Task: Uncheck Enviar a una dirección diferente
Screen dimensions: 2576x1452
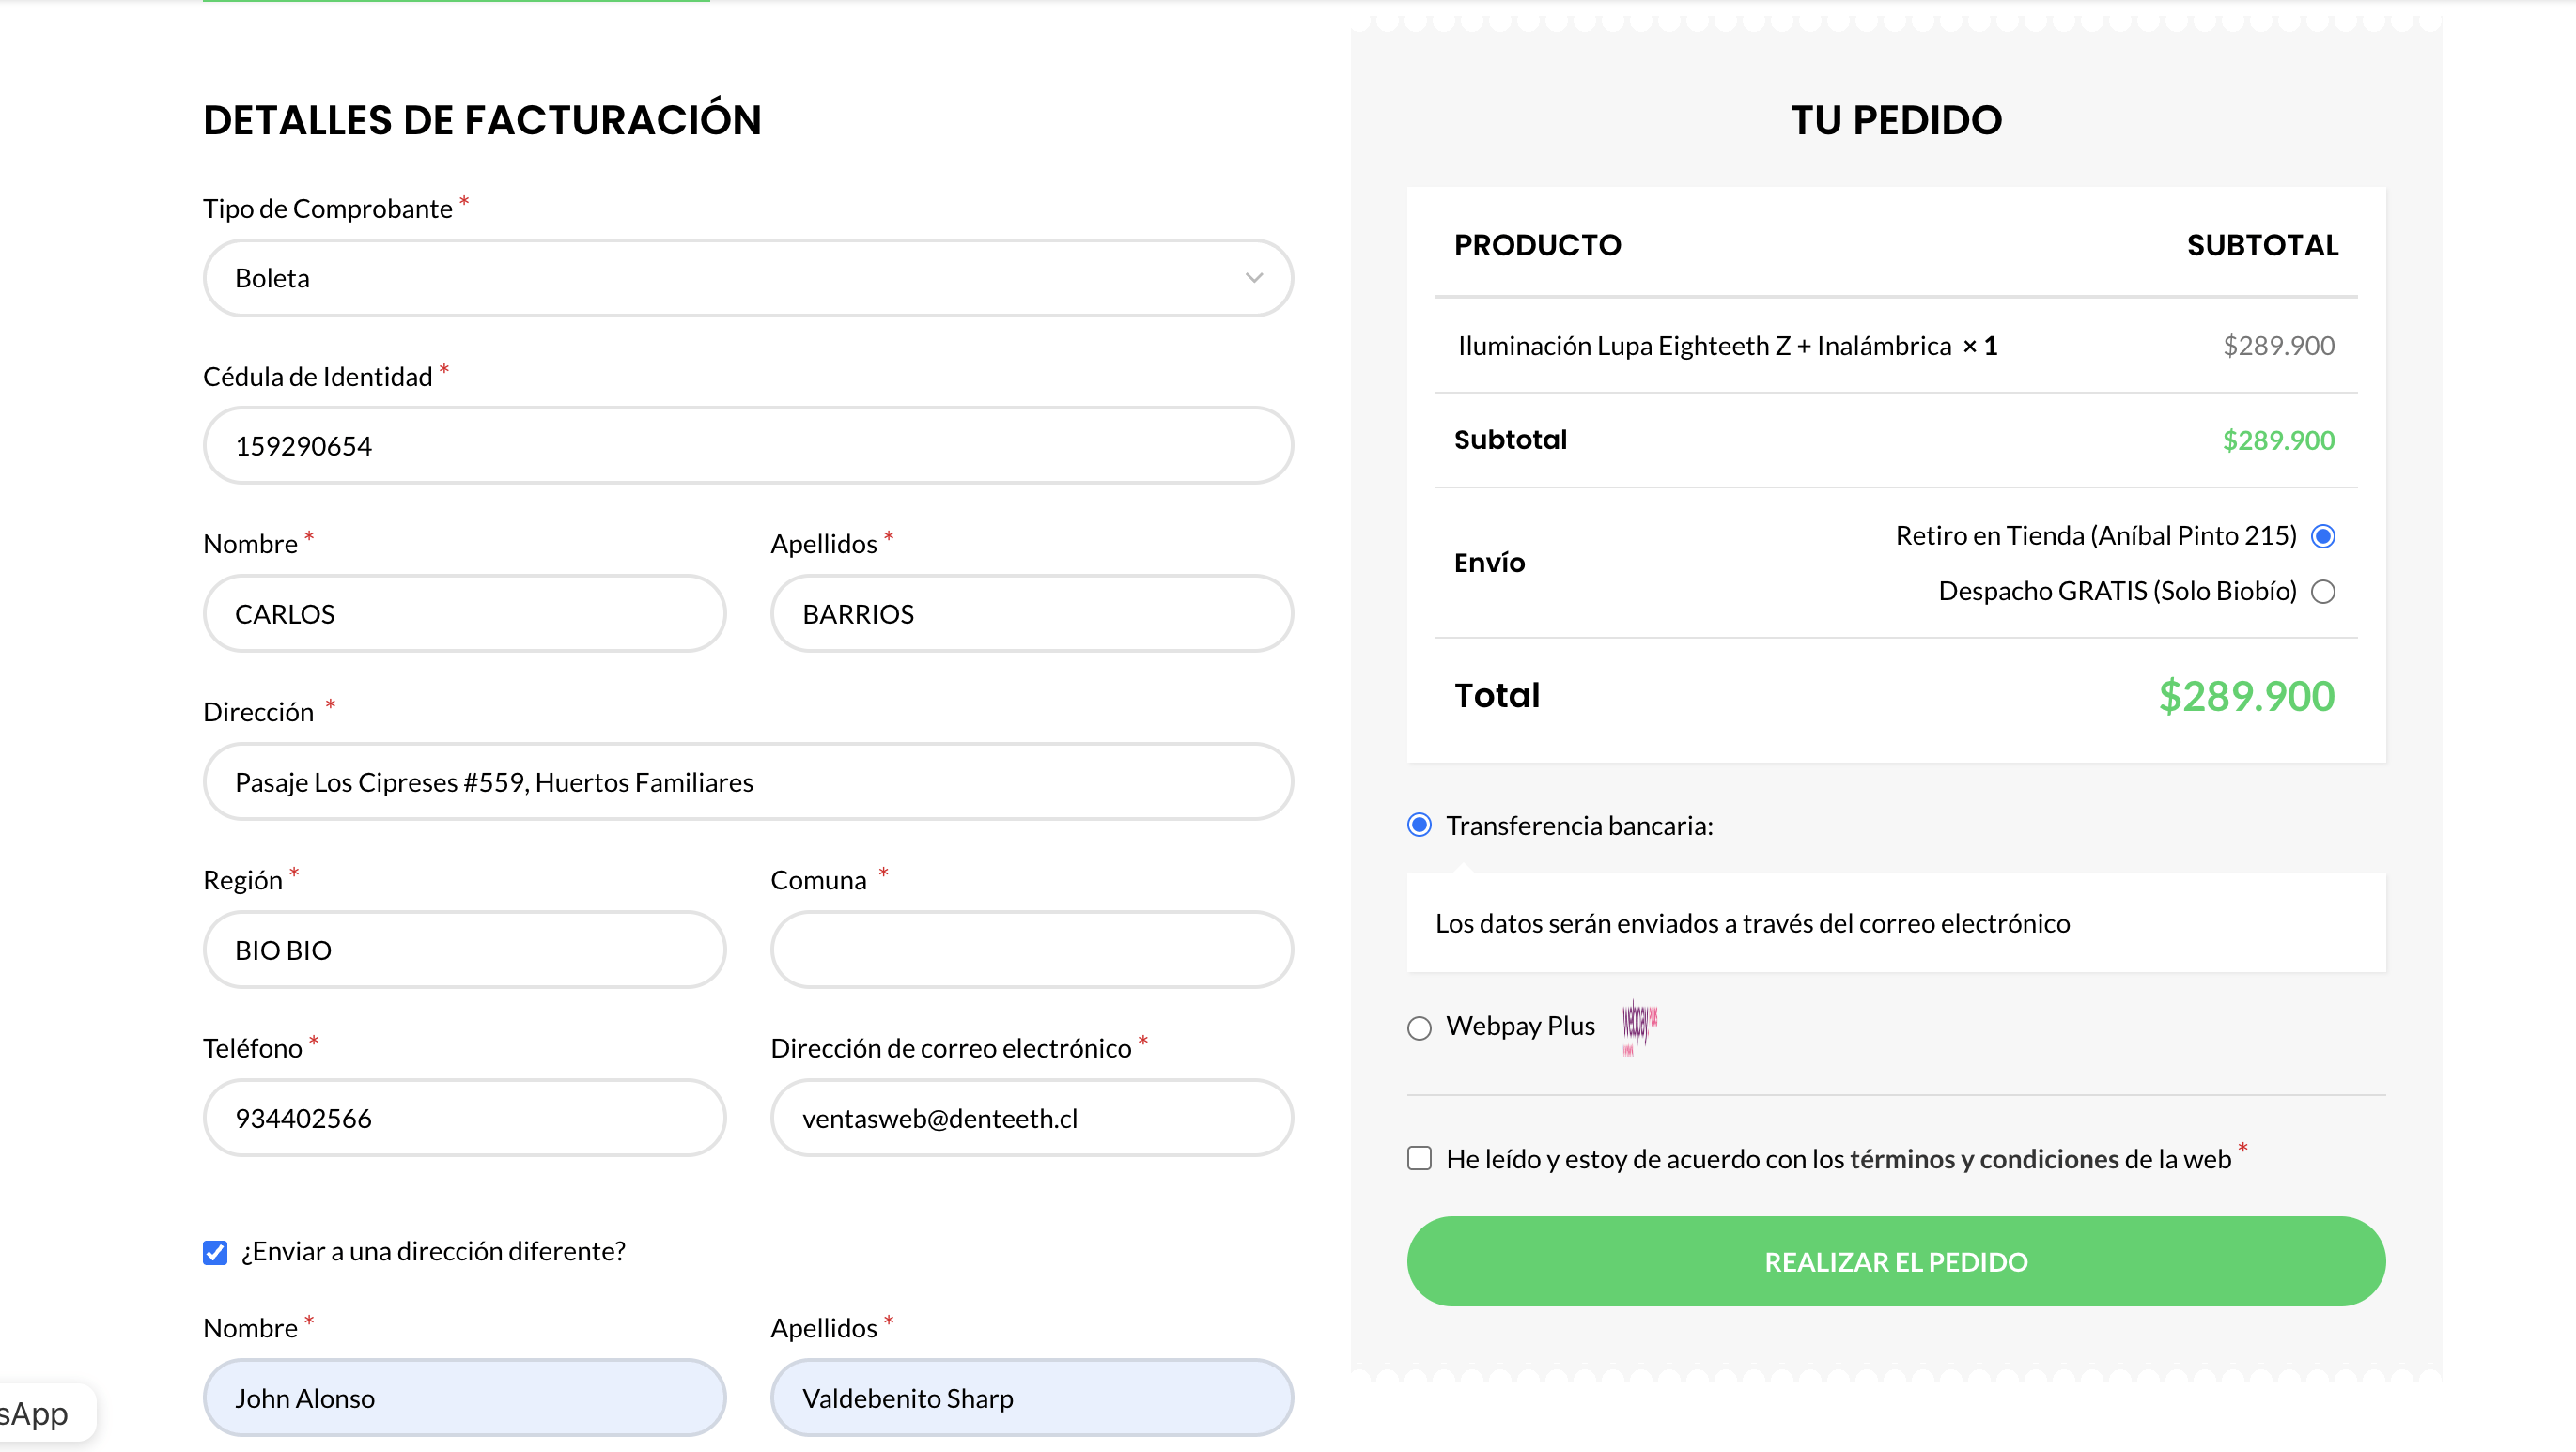Action: [215, 1252]
